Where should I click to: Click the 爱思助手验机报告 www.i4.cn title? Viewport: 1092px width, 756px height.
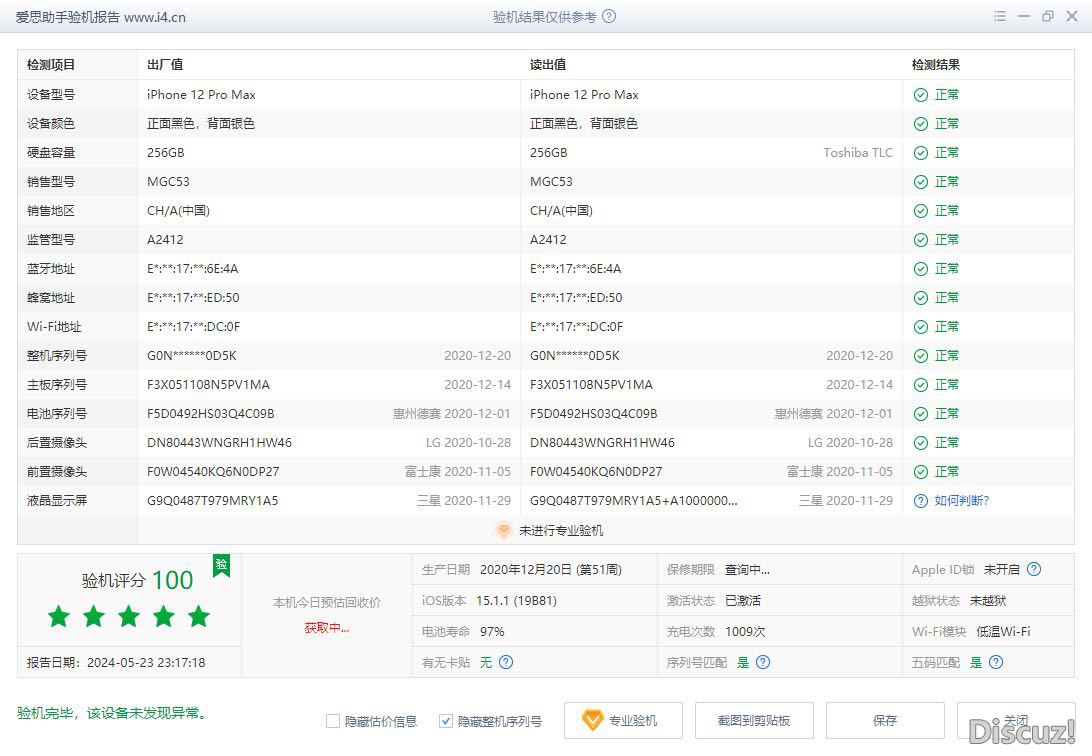point(101,17)
